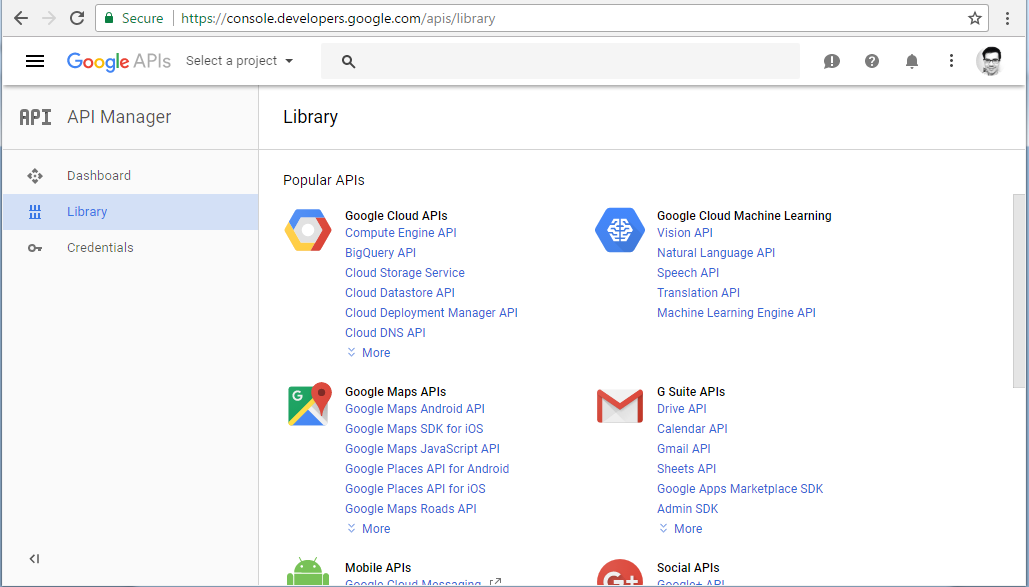
Task: Click the Google APIs logo
Action: [119, 62]
